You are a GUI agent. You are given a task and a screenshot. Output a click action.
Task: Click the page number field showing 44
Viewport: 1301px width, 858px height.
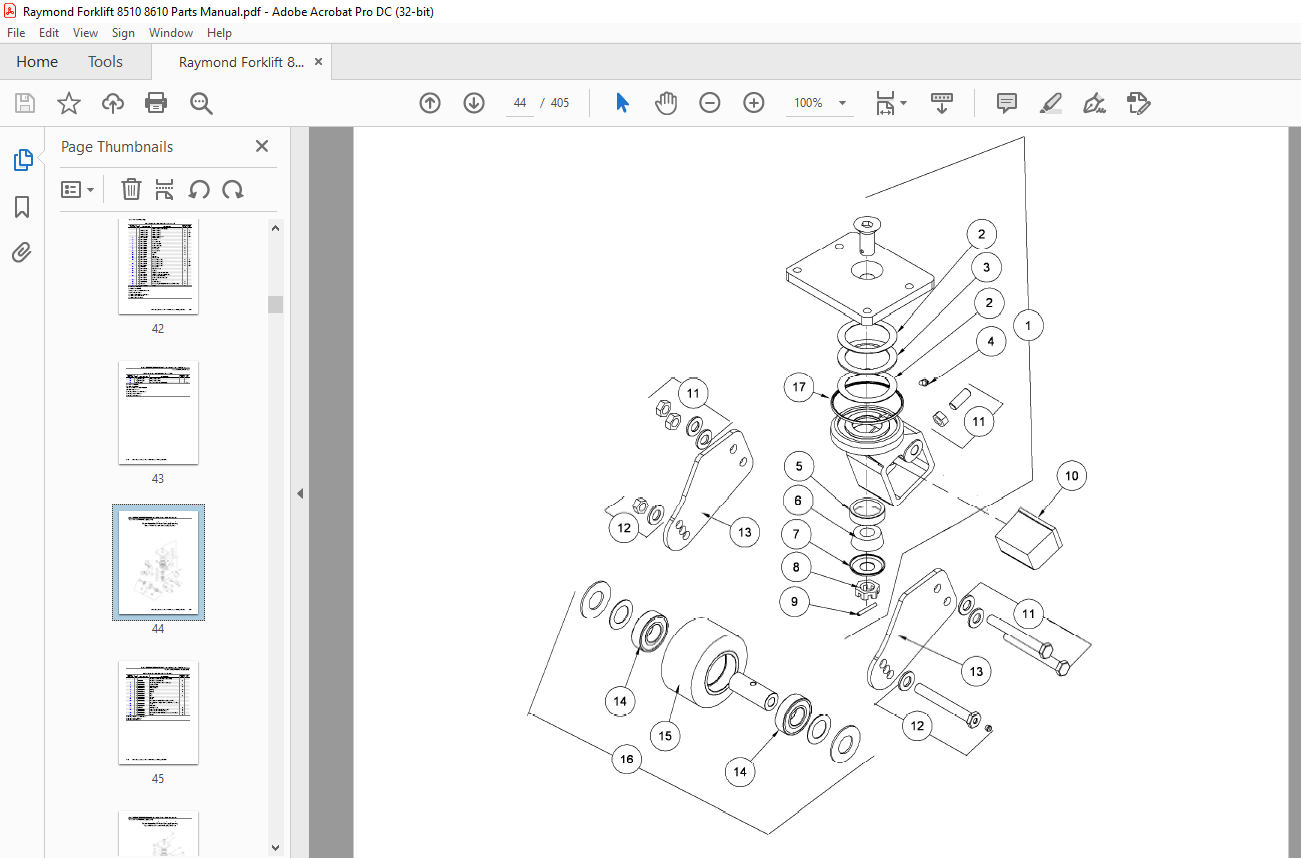point(520,103)
